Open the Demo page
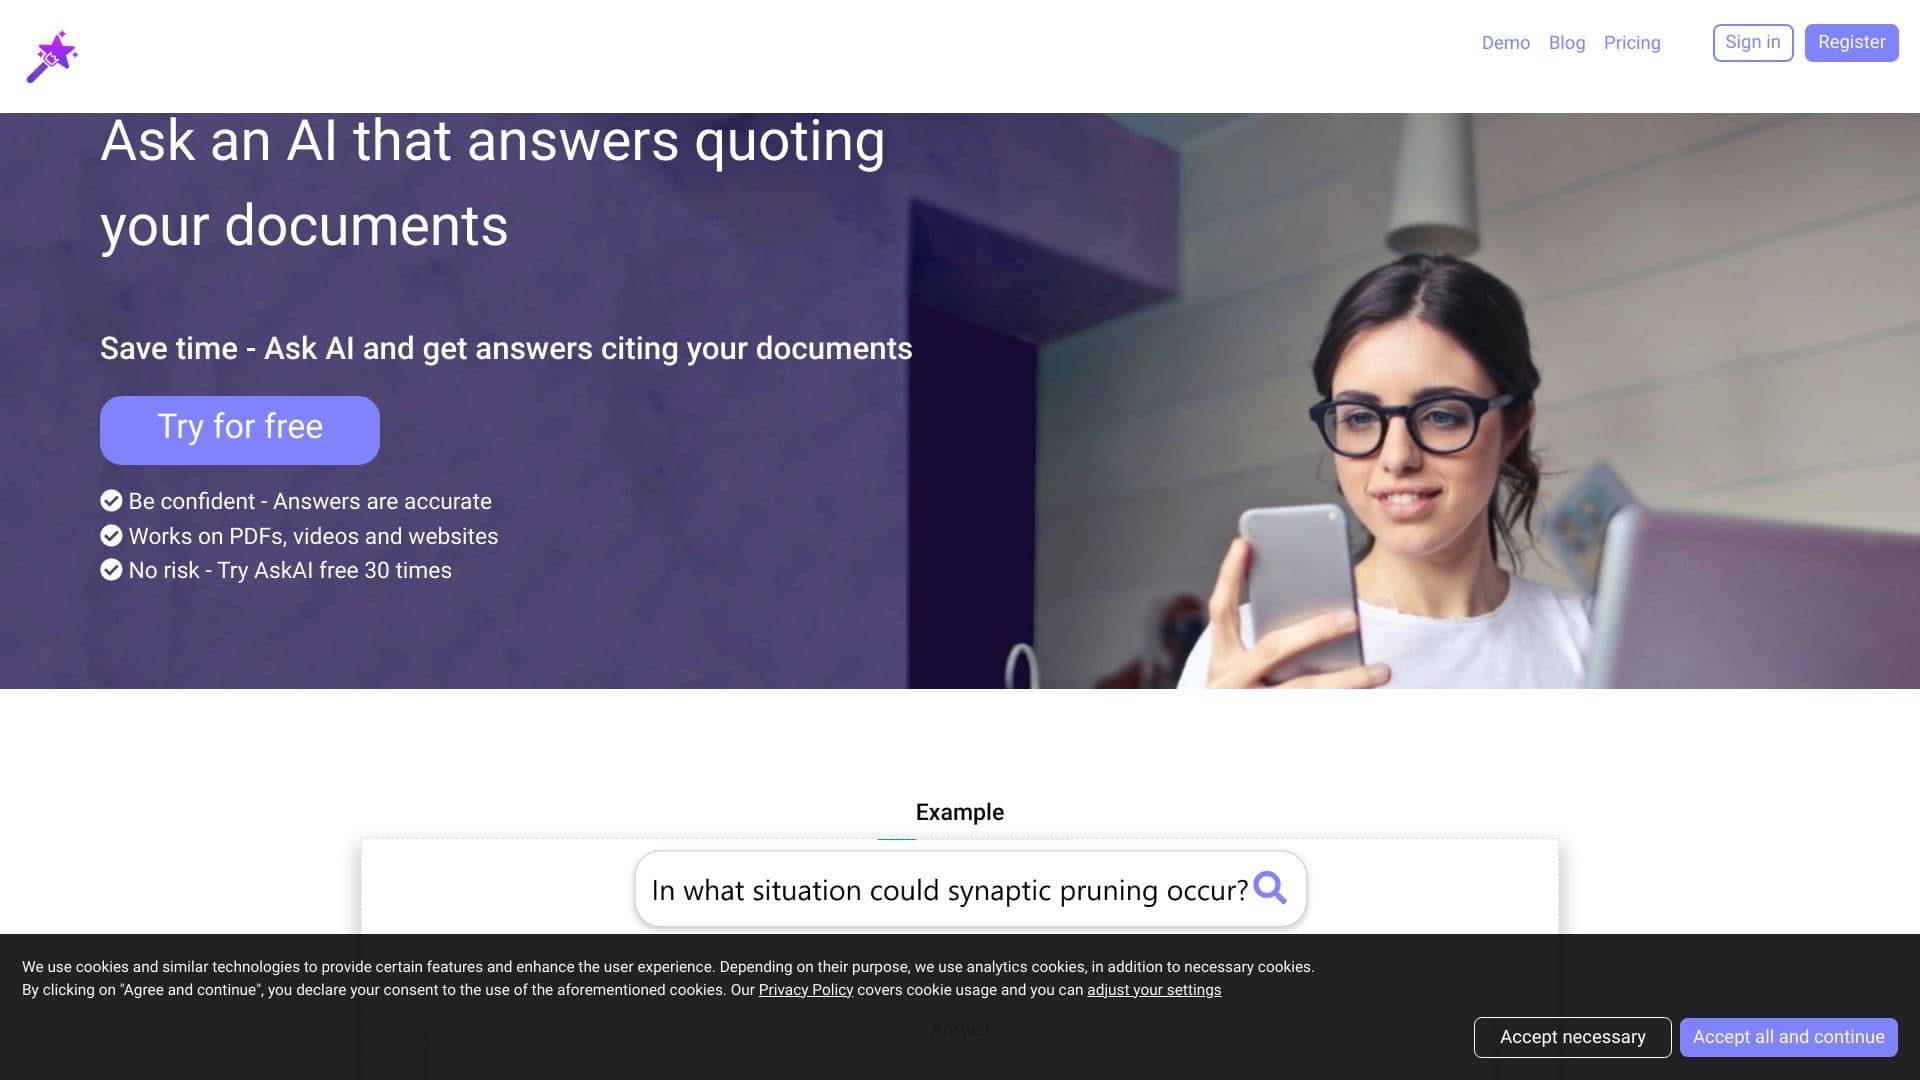The height and width of the screenshot is (1080, 1920). point(1505,43)
